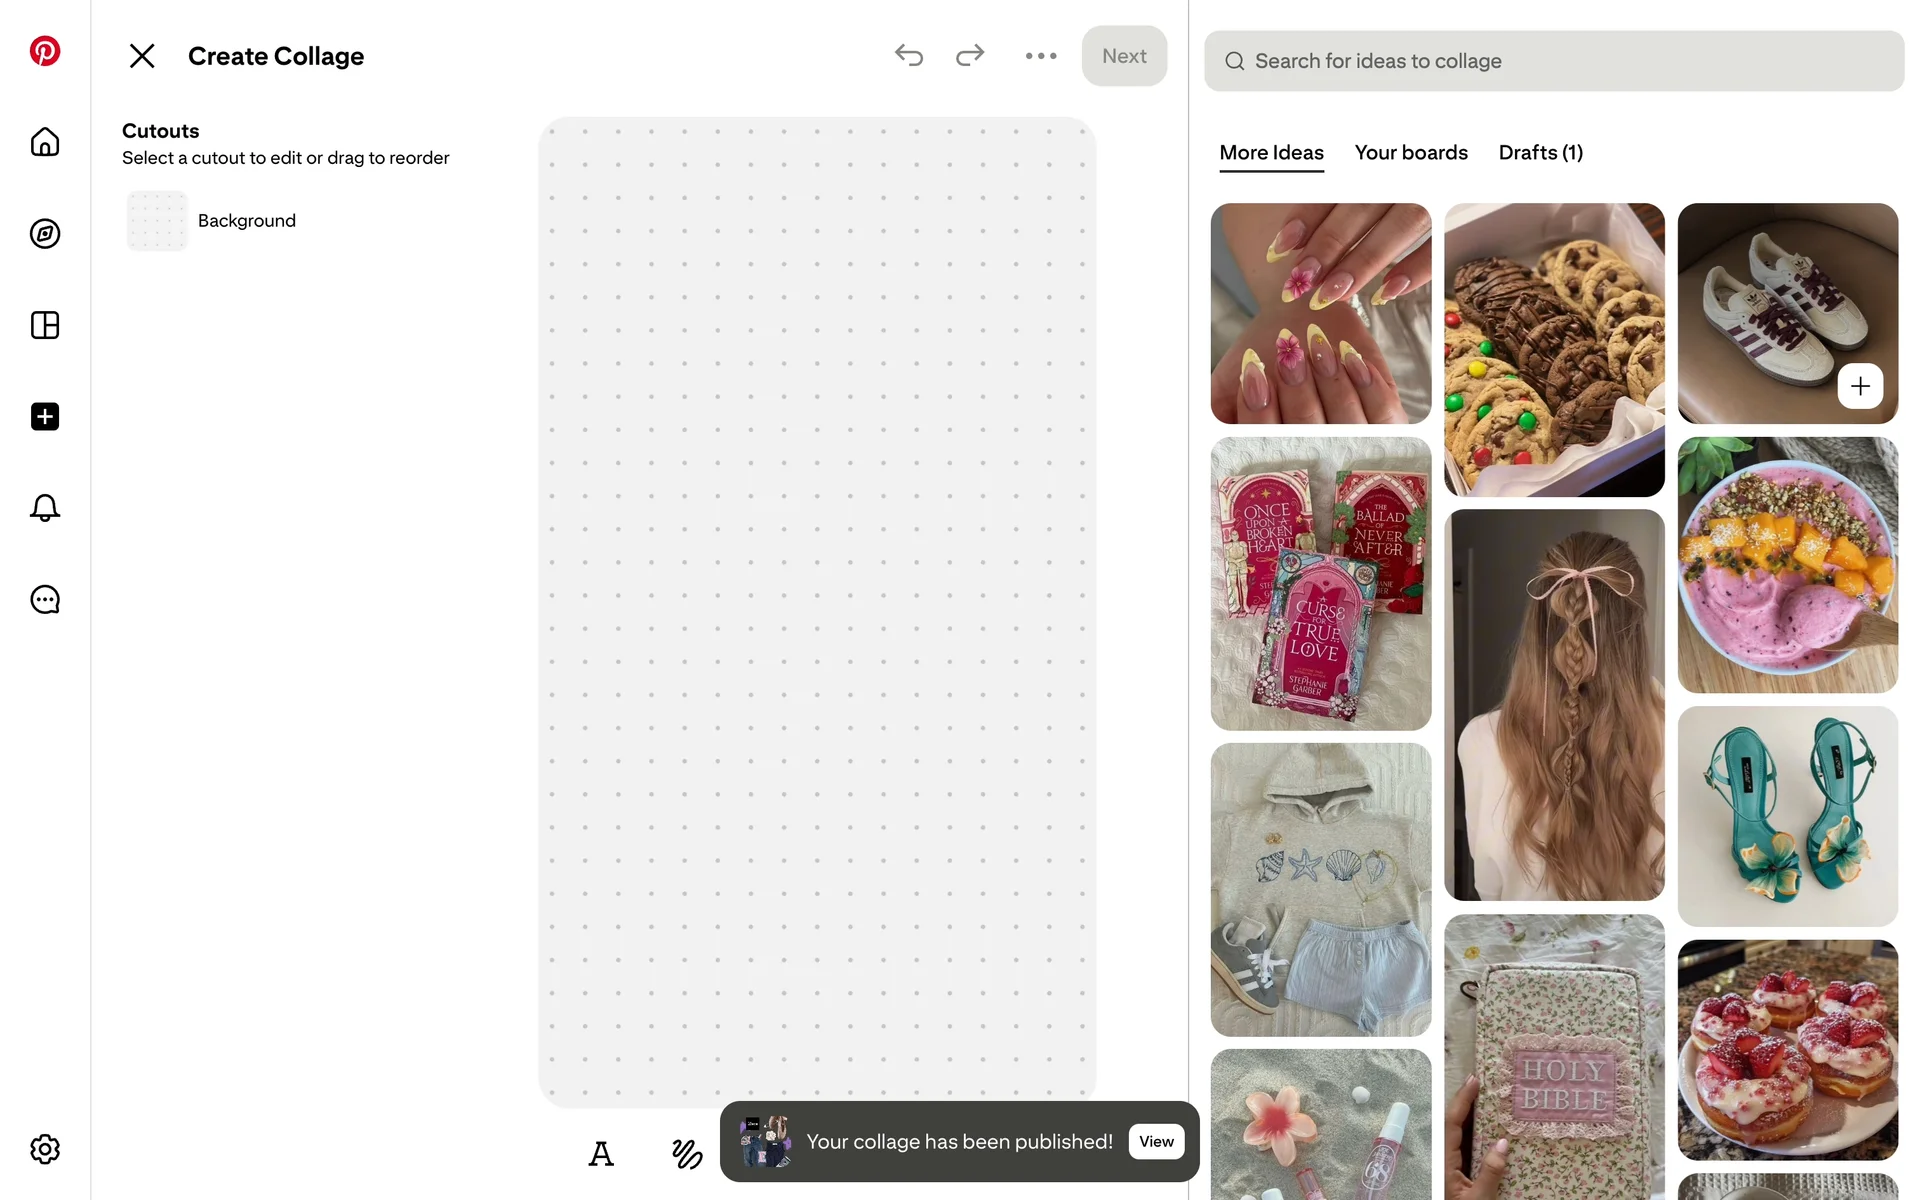1920x1200 pixels.
Task: Open messages chat icon
Action: pyautogui.click(x=45, y=600)
